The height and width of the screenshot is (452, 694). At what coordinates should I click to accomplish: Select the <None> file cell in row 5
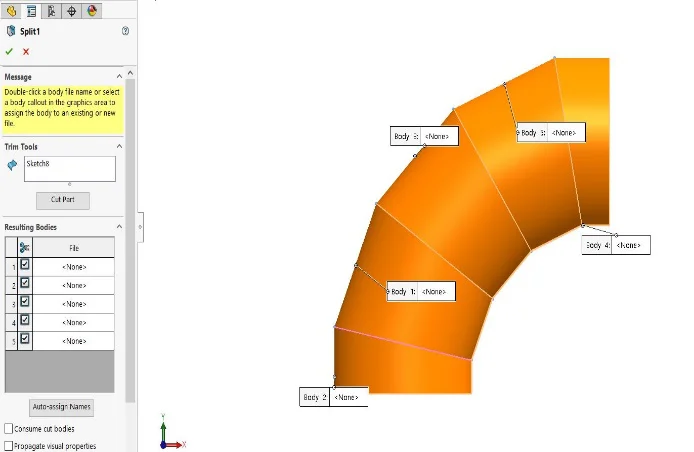point(73,341)
